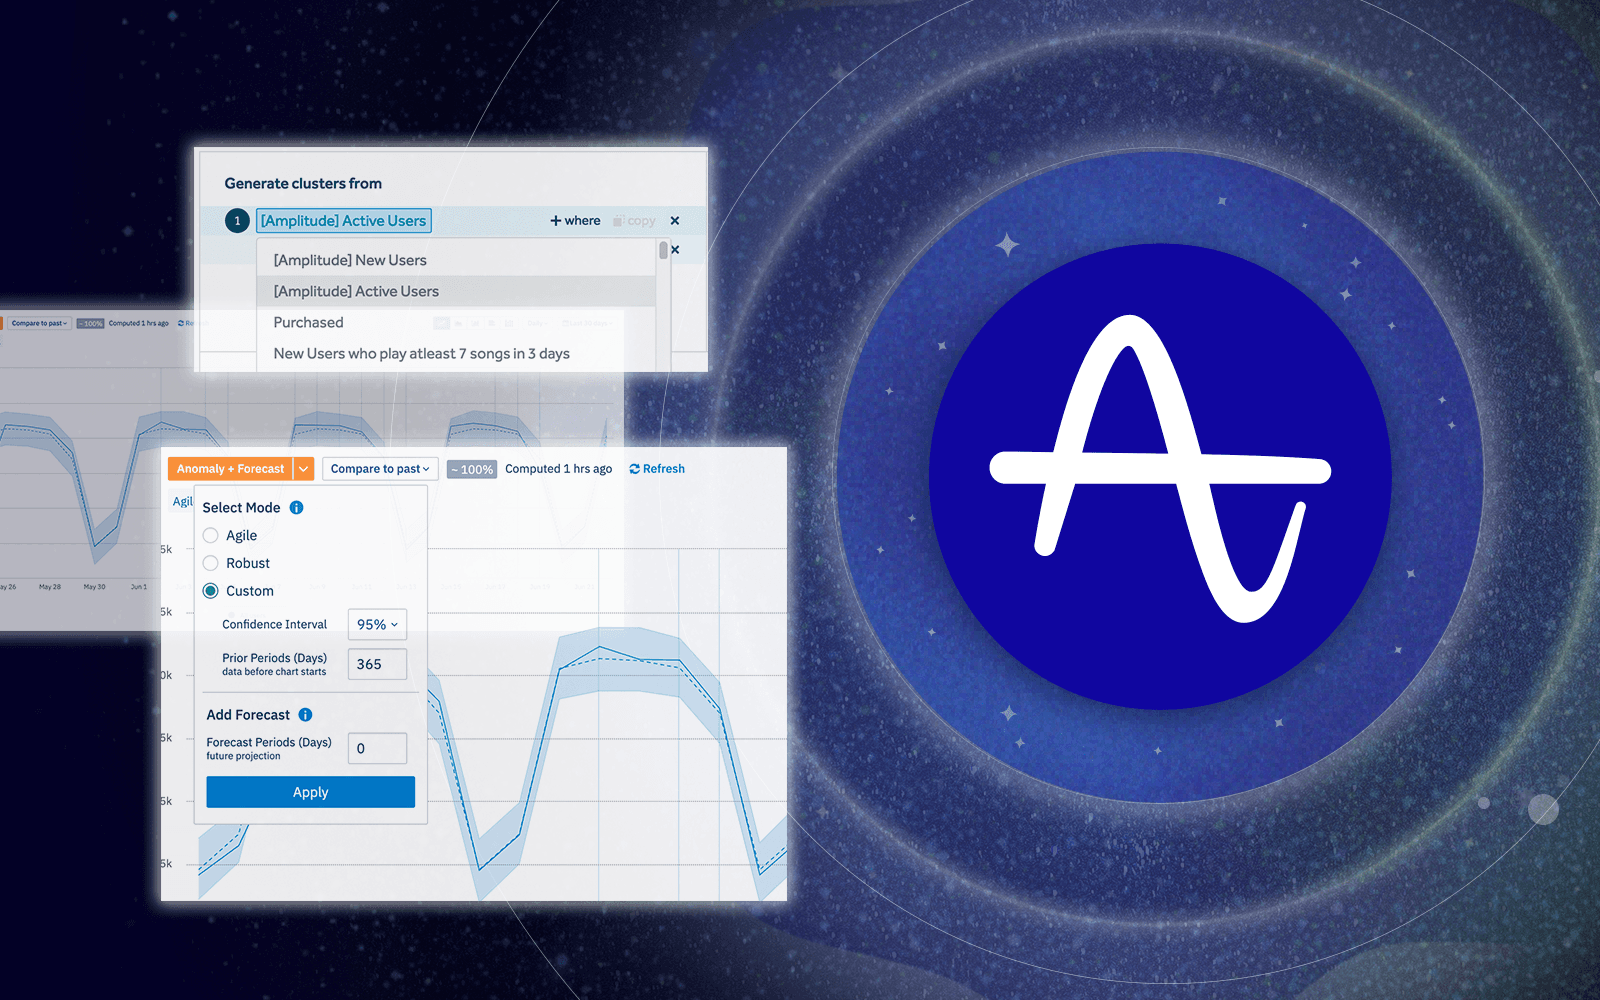Click the Add Forecast info icon
The image size is (1600, 1000).
tap(306, 714)
